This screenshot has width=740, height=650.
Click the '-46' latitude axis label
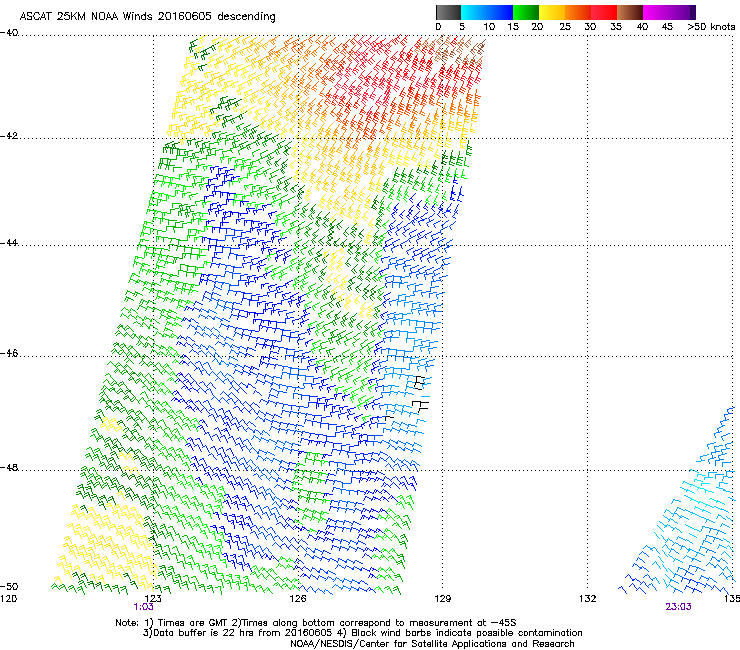tap(9, 354)
